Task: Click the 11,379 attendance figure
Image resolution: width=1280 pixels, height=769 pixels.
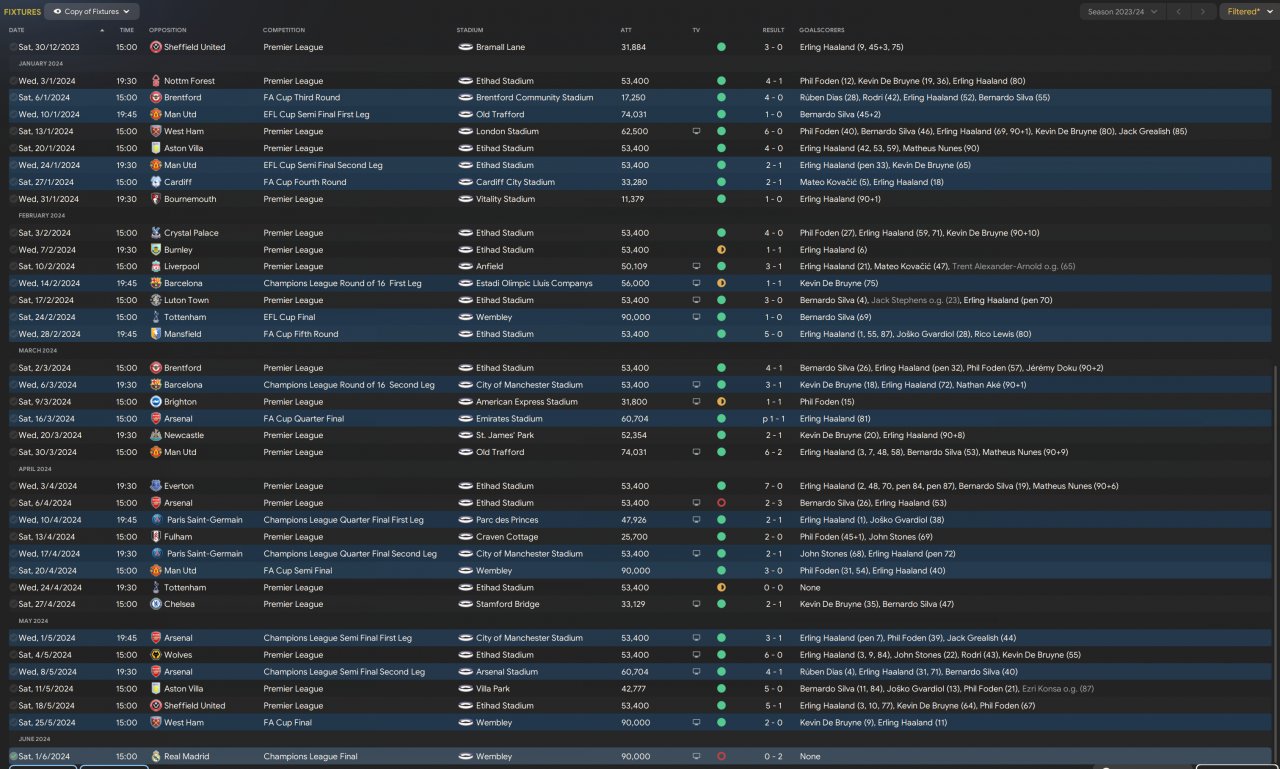Action: 634,199
